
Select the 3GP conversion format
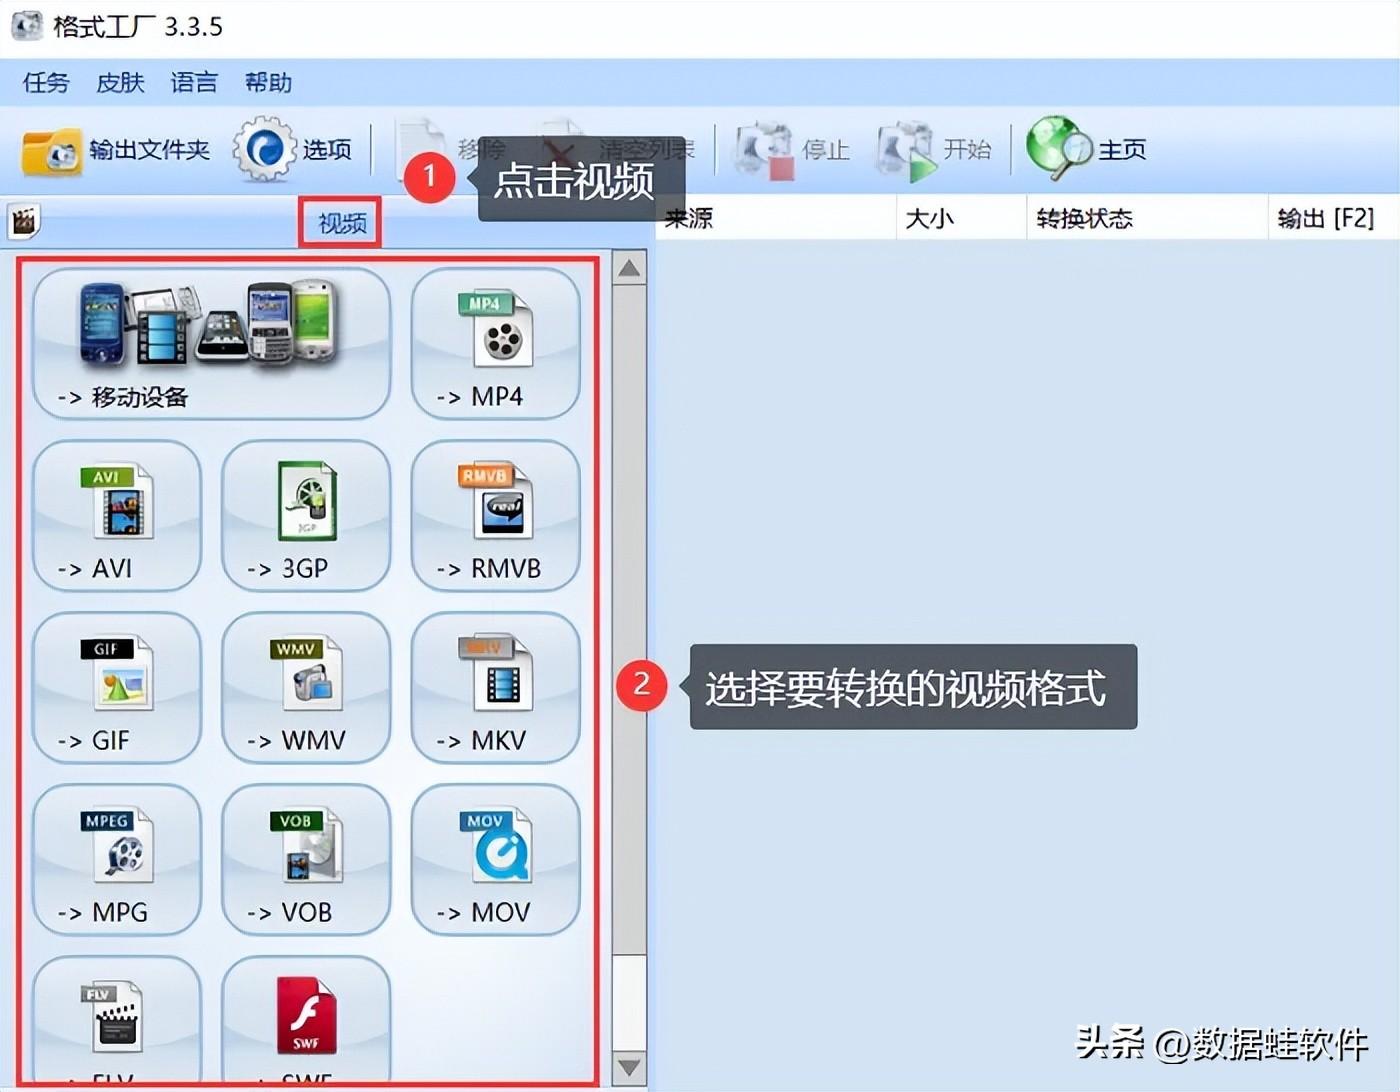click(x=306, y=516)
